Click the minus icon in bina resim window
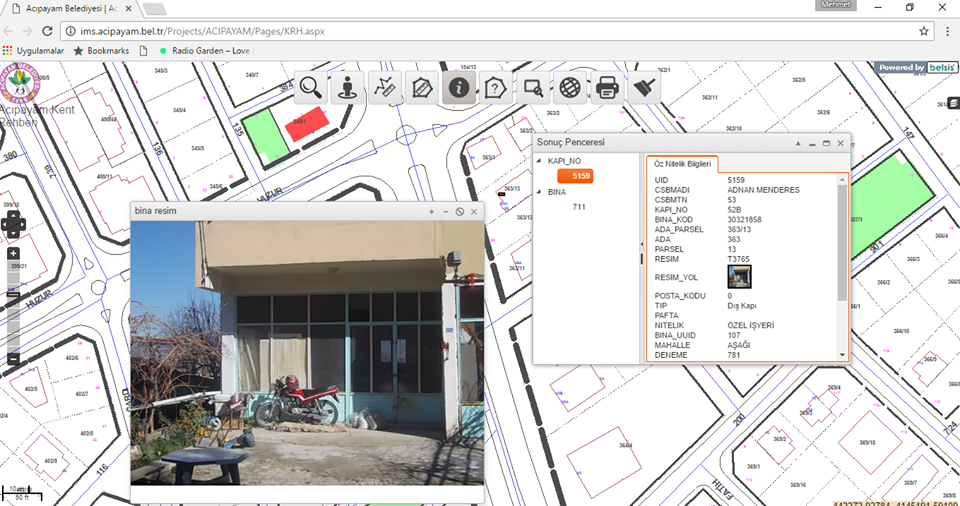Screen dimensions: 960x506 pyautogui.click(x=446, y=211)
